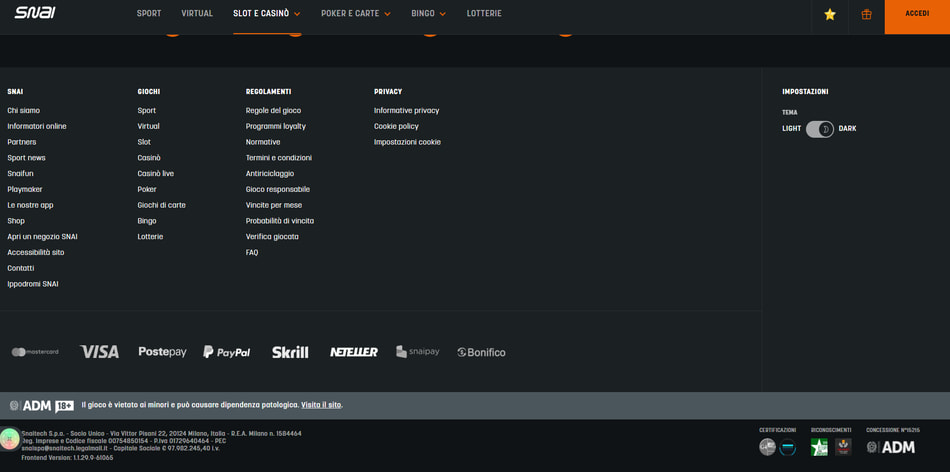Toggle the Light/Dark theme switch
The image size is (950, 472).
820,128
